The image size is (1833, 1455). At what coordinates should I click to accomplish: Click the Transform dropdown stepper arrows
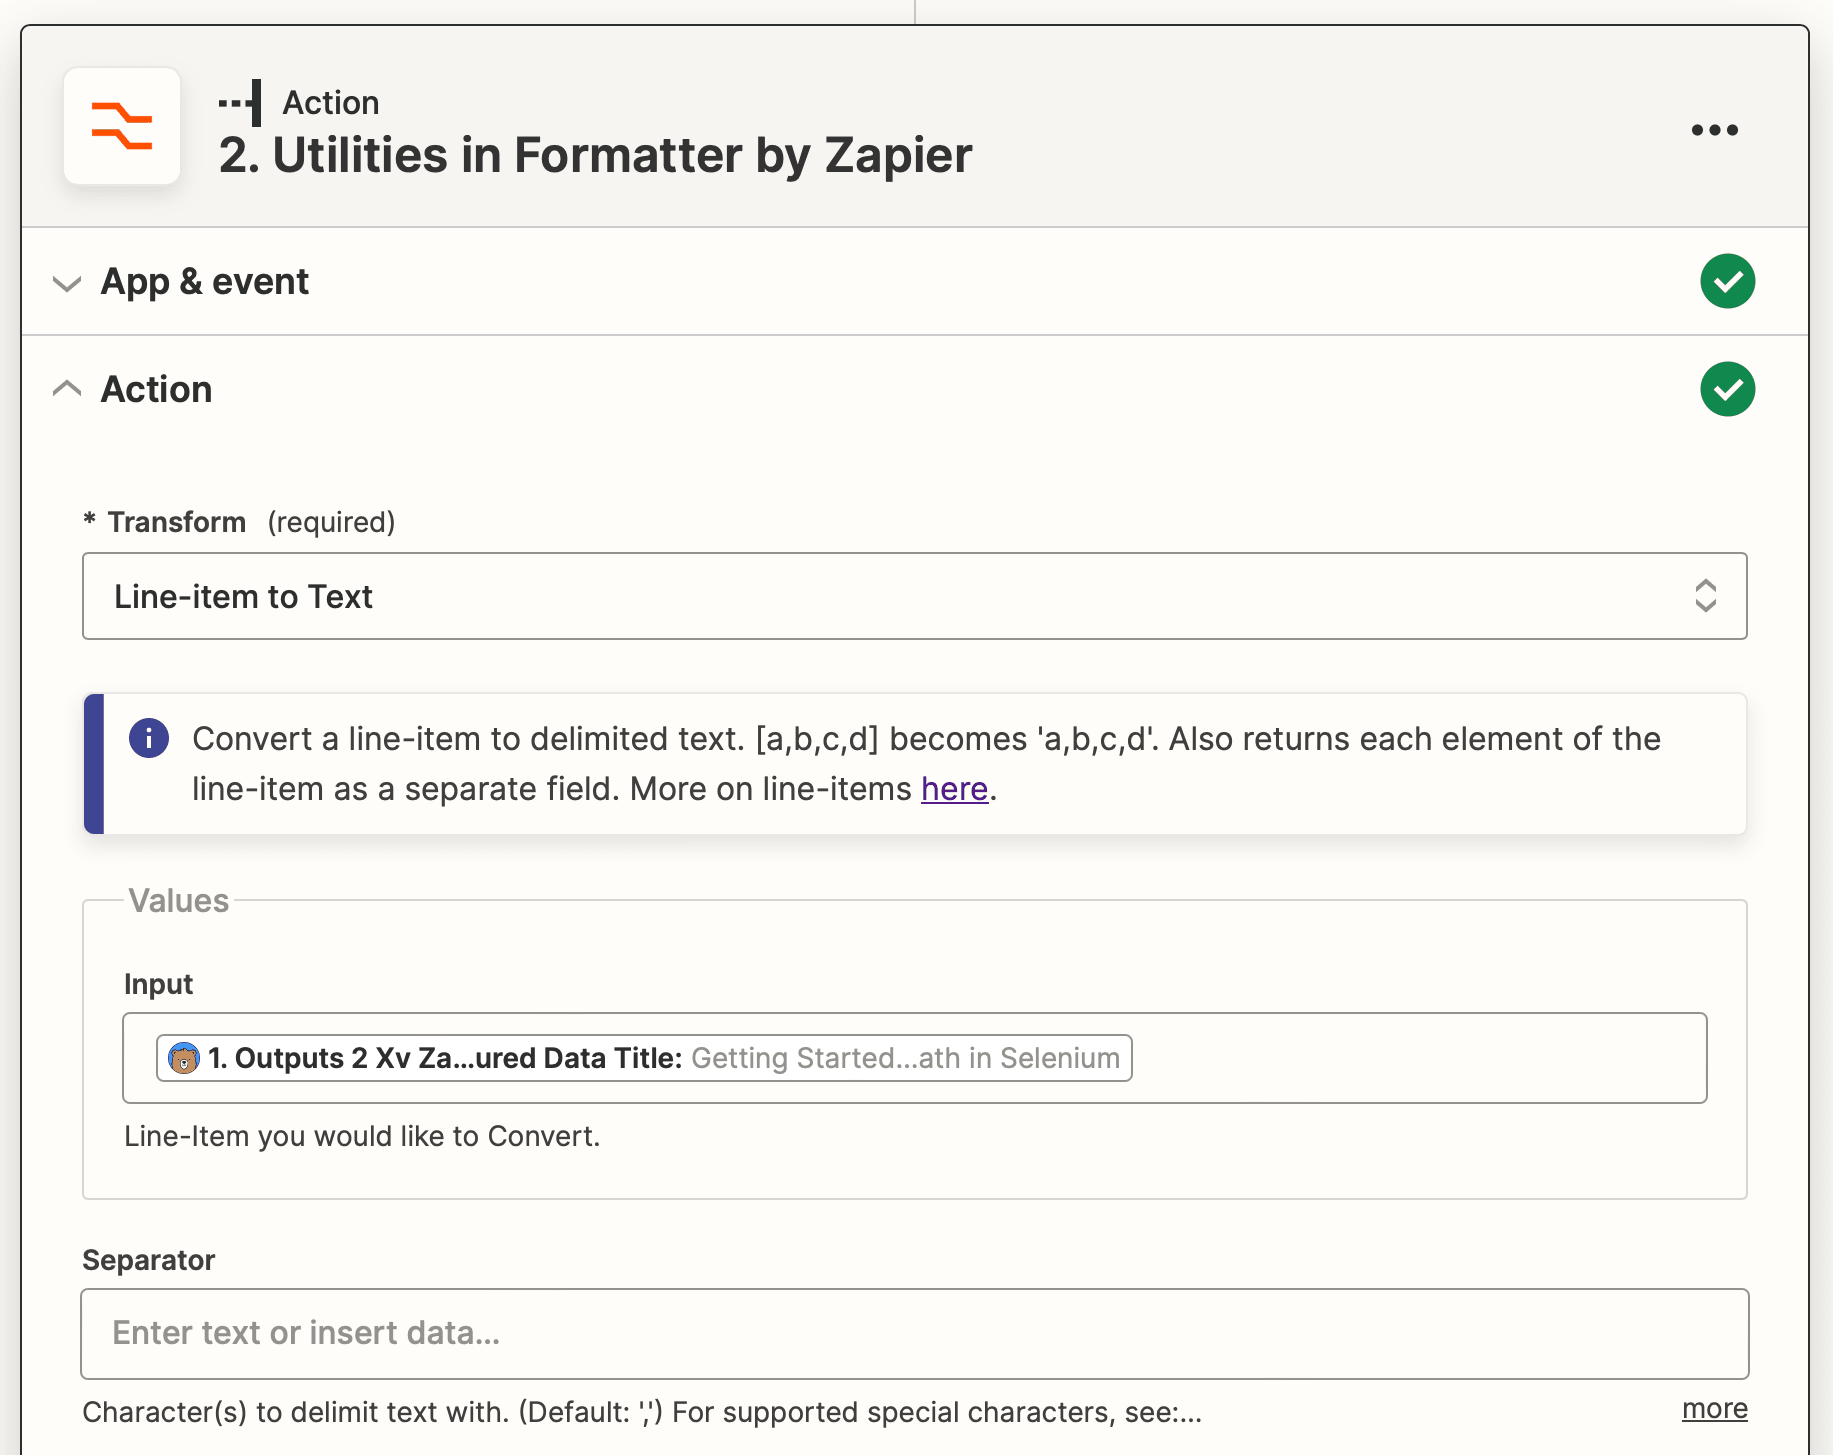click(x=1706, y=596)
